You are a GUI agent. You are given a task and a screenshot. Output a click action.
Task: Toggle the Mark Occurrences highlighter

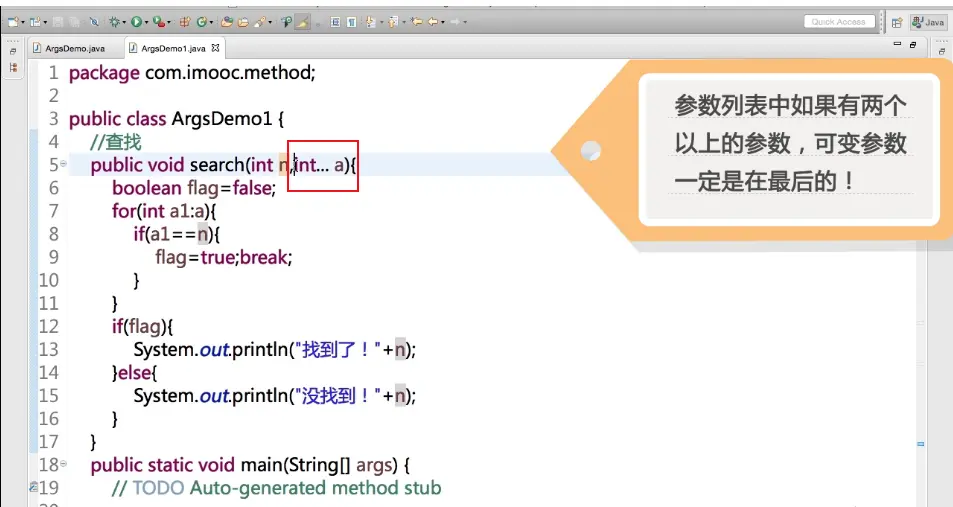302,22
